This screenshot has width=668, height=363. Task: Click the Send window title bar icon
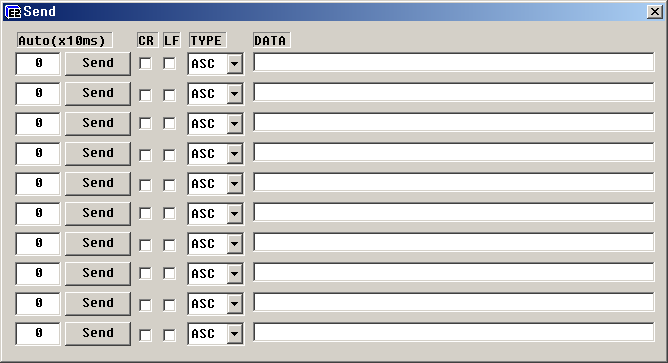pos(13,12)
